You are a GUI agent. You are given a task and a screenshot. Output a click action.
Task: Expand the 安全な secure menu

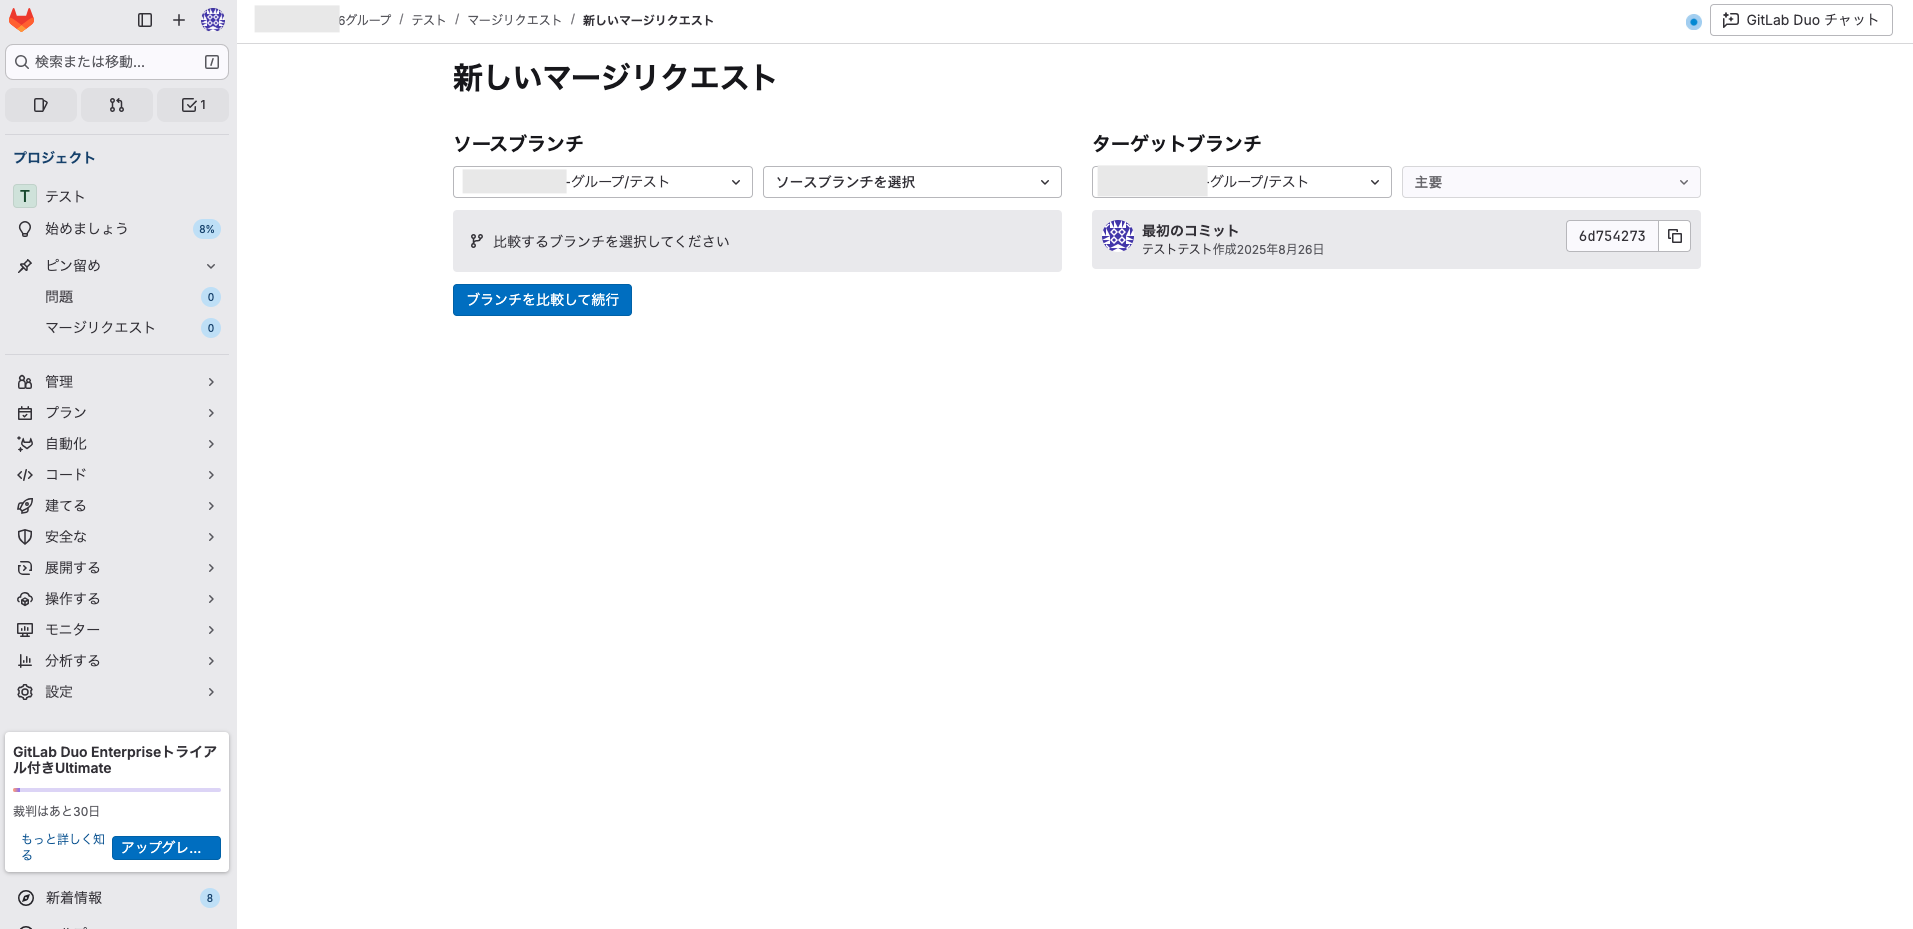117,537
